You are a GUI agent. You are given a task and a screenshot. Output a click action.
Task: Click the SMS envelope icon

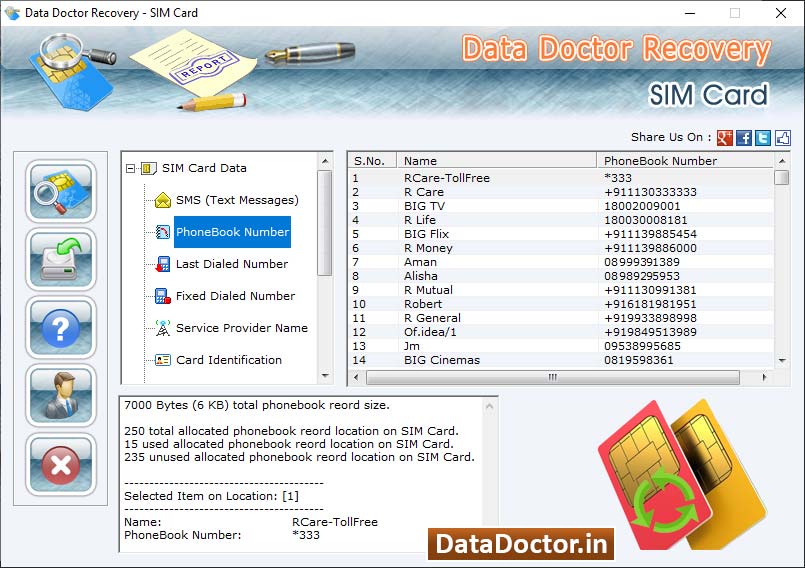(163, 200)
